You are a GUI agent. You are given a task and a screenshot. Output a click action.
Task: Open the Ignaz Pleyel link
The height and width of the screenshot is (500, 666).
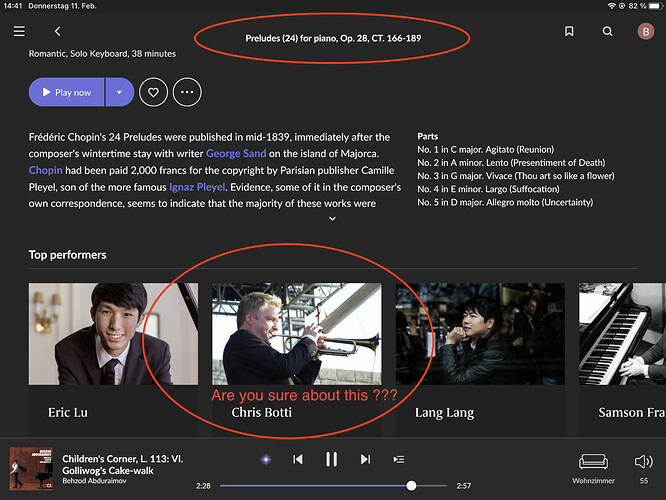click(197, 187)
